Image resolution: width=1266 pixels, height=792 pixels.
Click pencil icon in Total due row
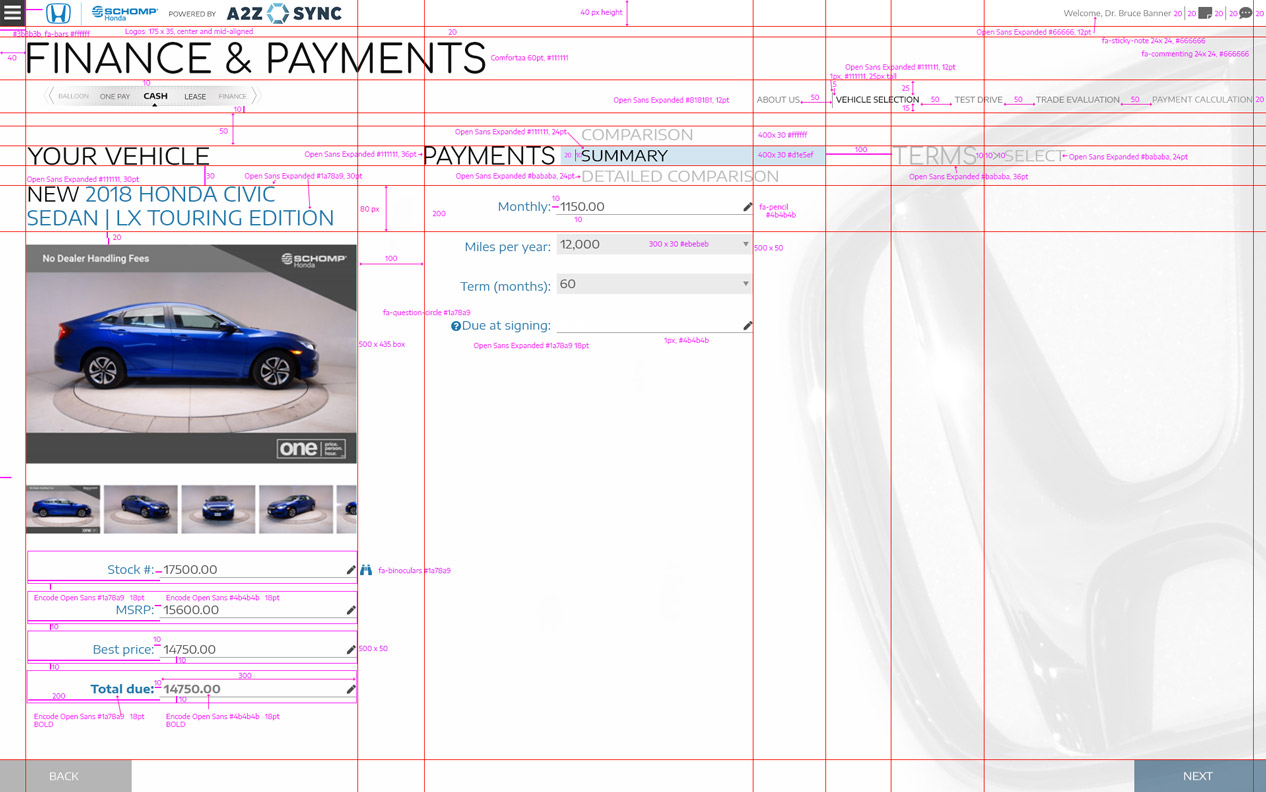[x=350, y=689]
